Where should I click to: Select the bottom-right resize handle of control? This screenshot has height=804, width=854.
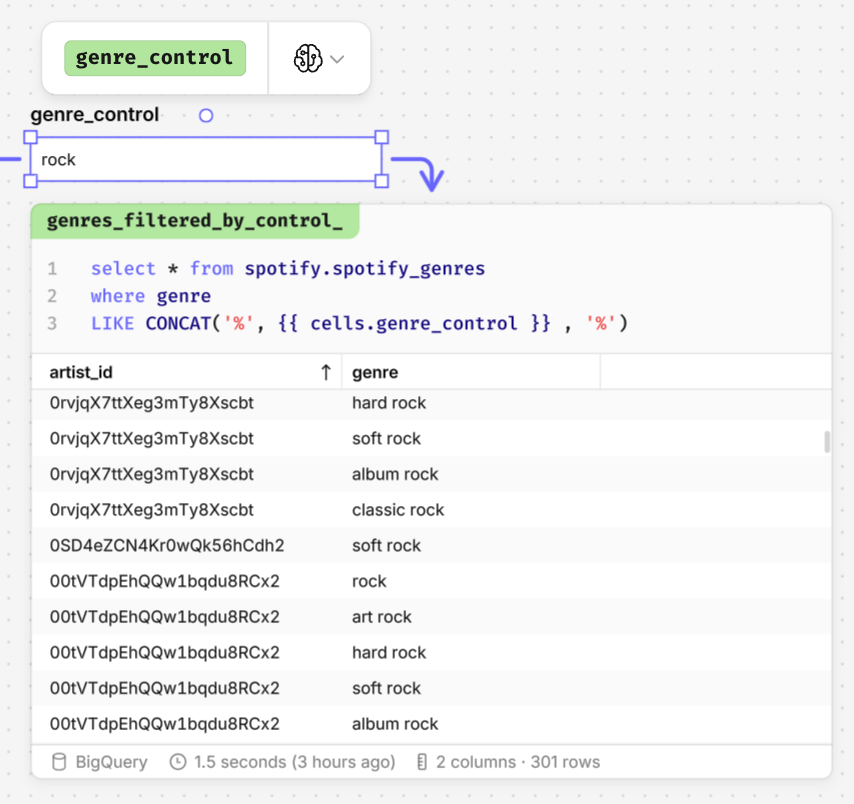382,181
